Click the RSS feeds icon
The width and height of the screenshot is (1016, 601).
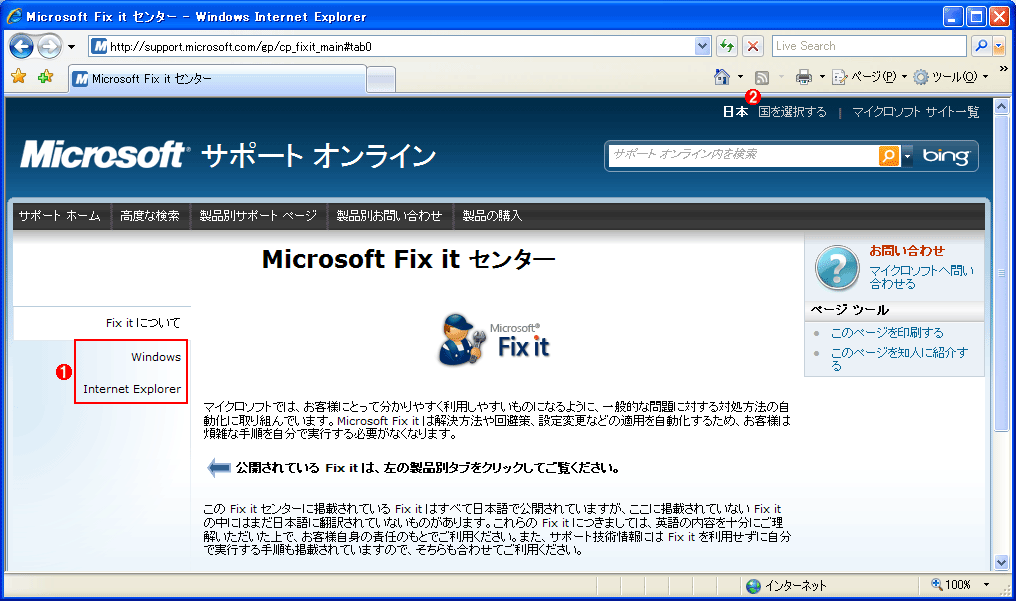762,78
